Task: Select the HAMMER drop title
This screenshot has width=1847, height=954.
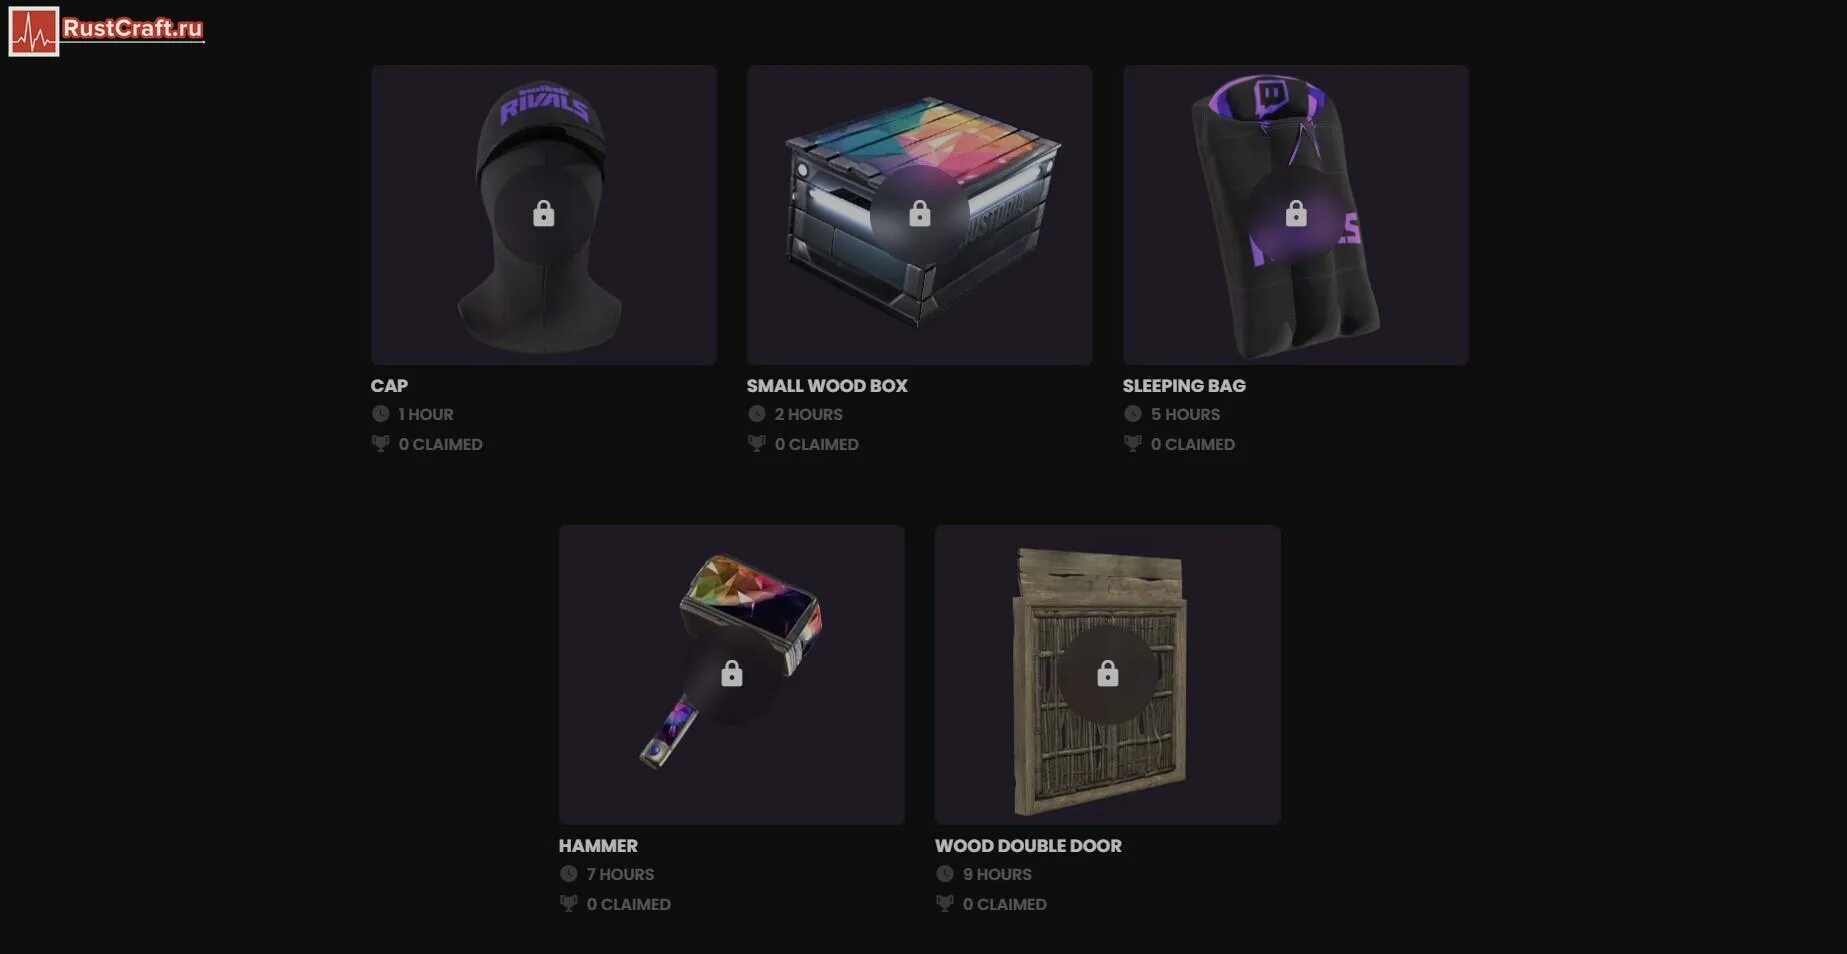Action: tap(598, 846)
